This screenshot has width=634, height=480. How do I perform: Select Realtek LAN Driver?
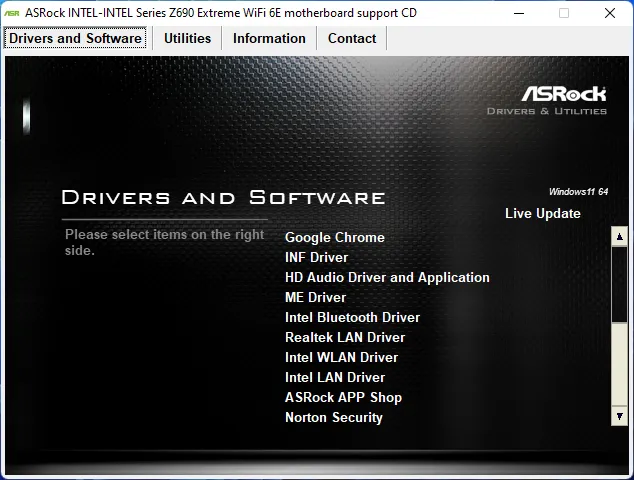click(345, 337)
